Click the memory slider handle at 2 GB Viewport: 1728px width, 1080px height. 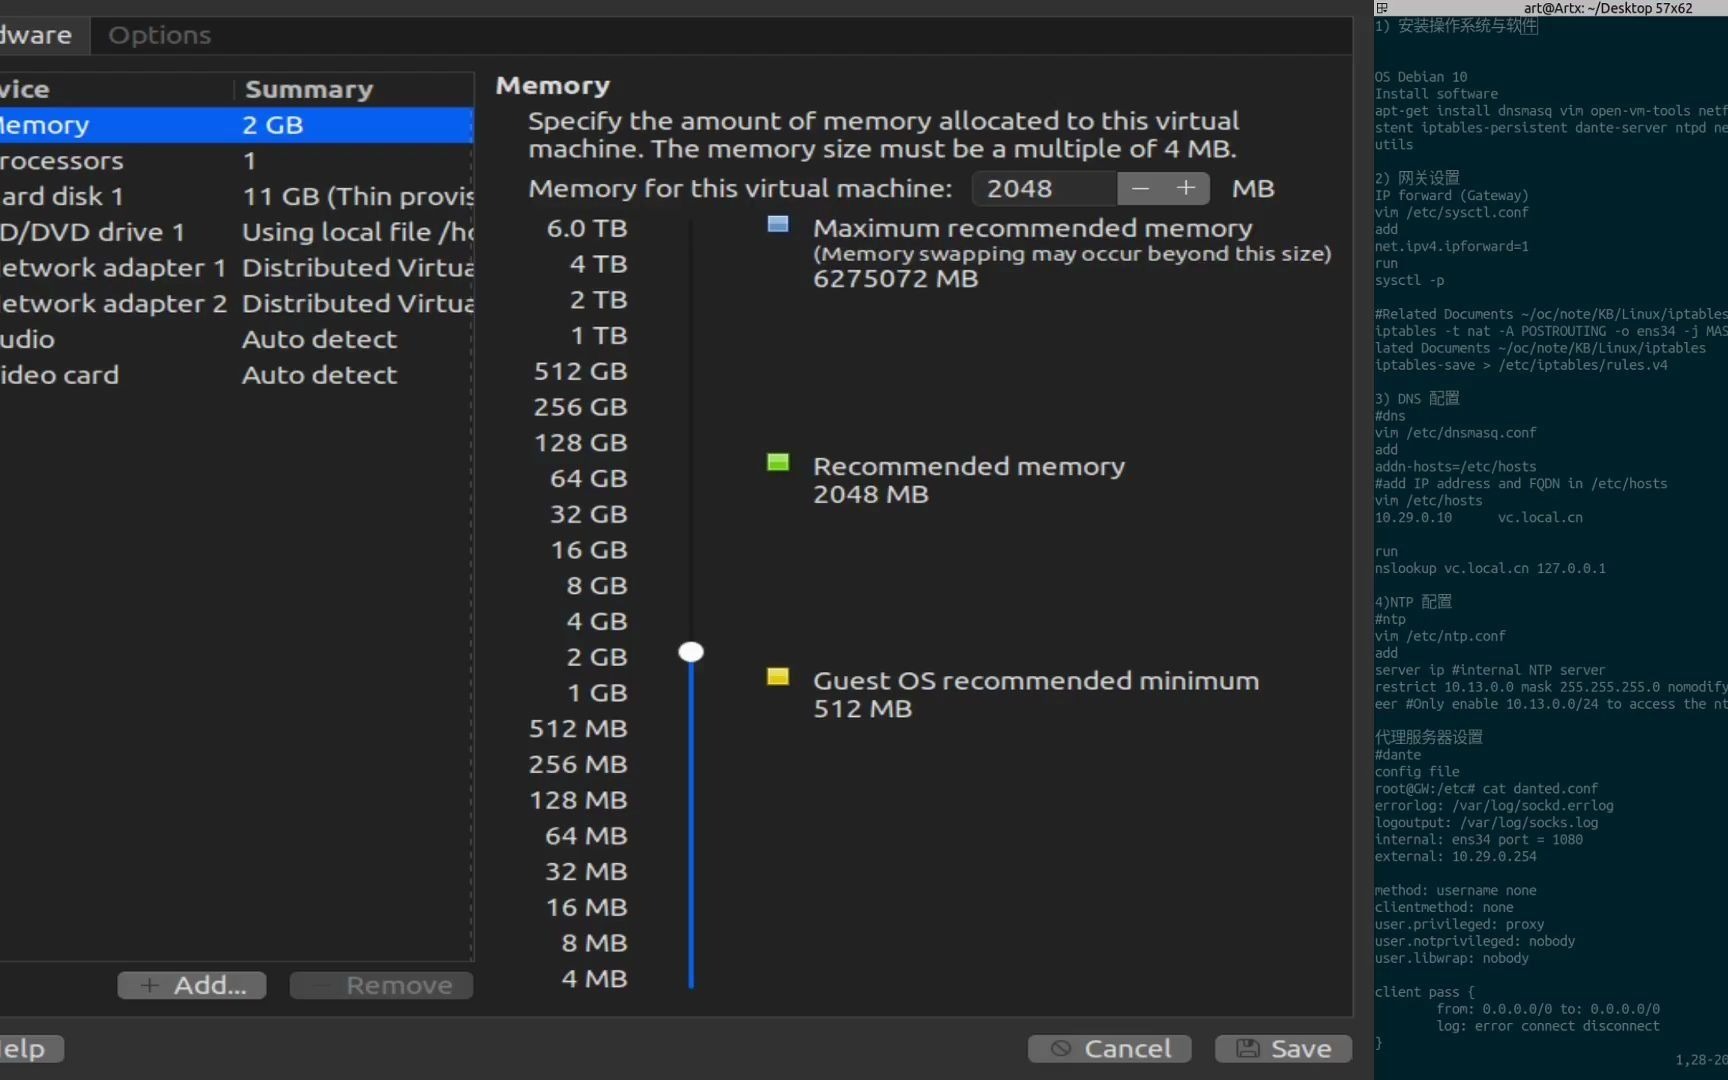tap(691, 652)
